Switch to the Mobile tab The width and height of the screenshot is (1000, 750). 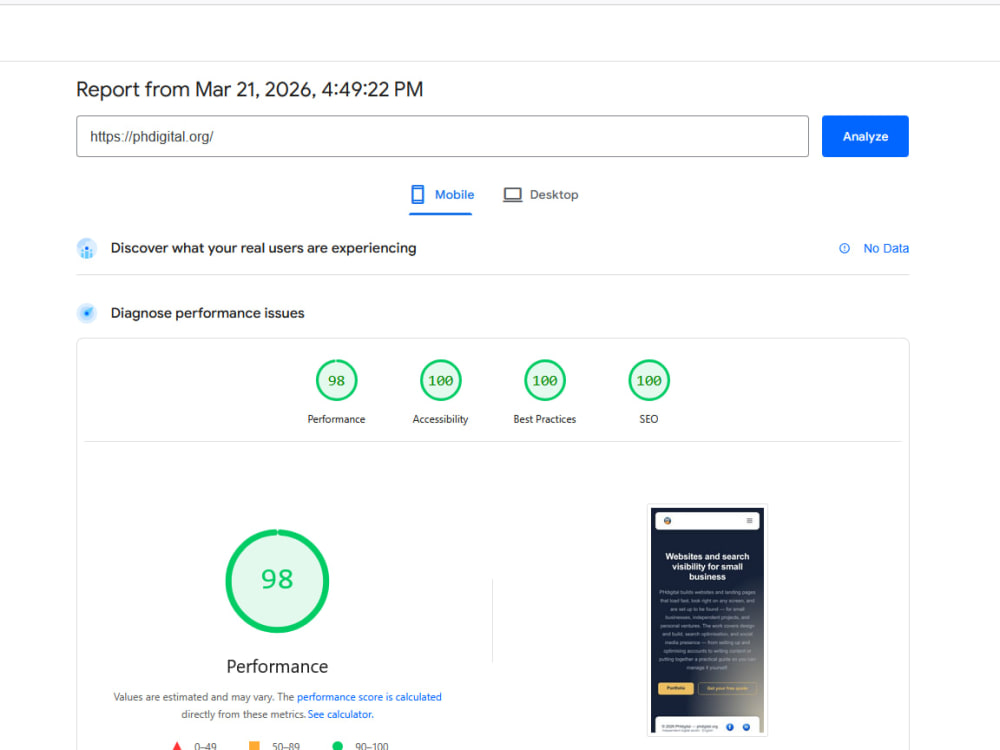441,195
